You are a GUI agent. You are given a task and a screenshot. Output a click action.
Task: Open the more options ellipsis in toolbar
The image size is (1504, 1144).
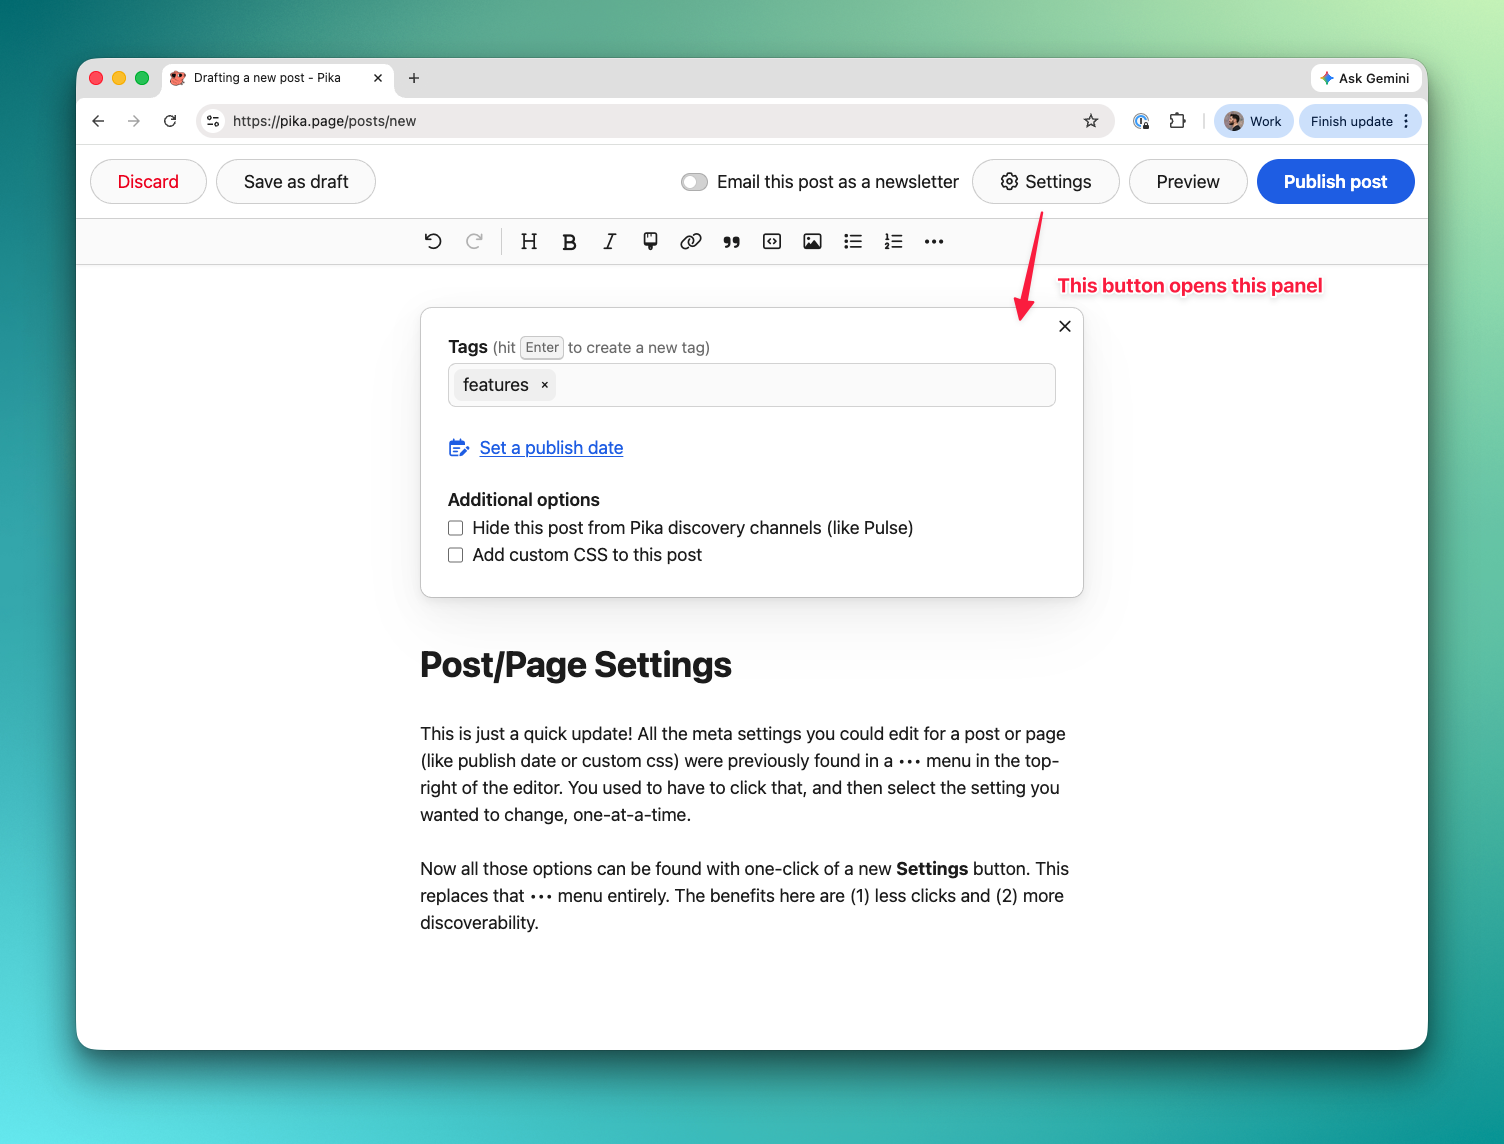click(x=934, y=241)
